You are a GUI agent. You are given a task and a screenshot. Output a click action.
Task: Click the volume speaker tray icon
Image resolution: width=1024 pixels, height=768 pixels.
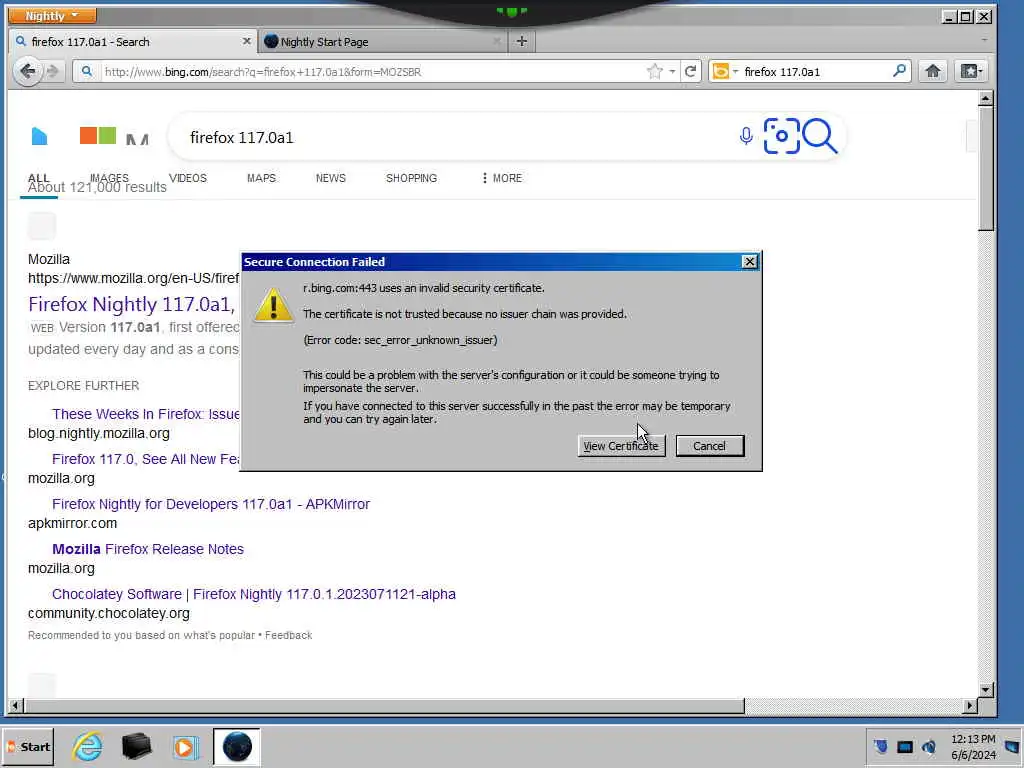pos(929,746)
